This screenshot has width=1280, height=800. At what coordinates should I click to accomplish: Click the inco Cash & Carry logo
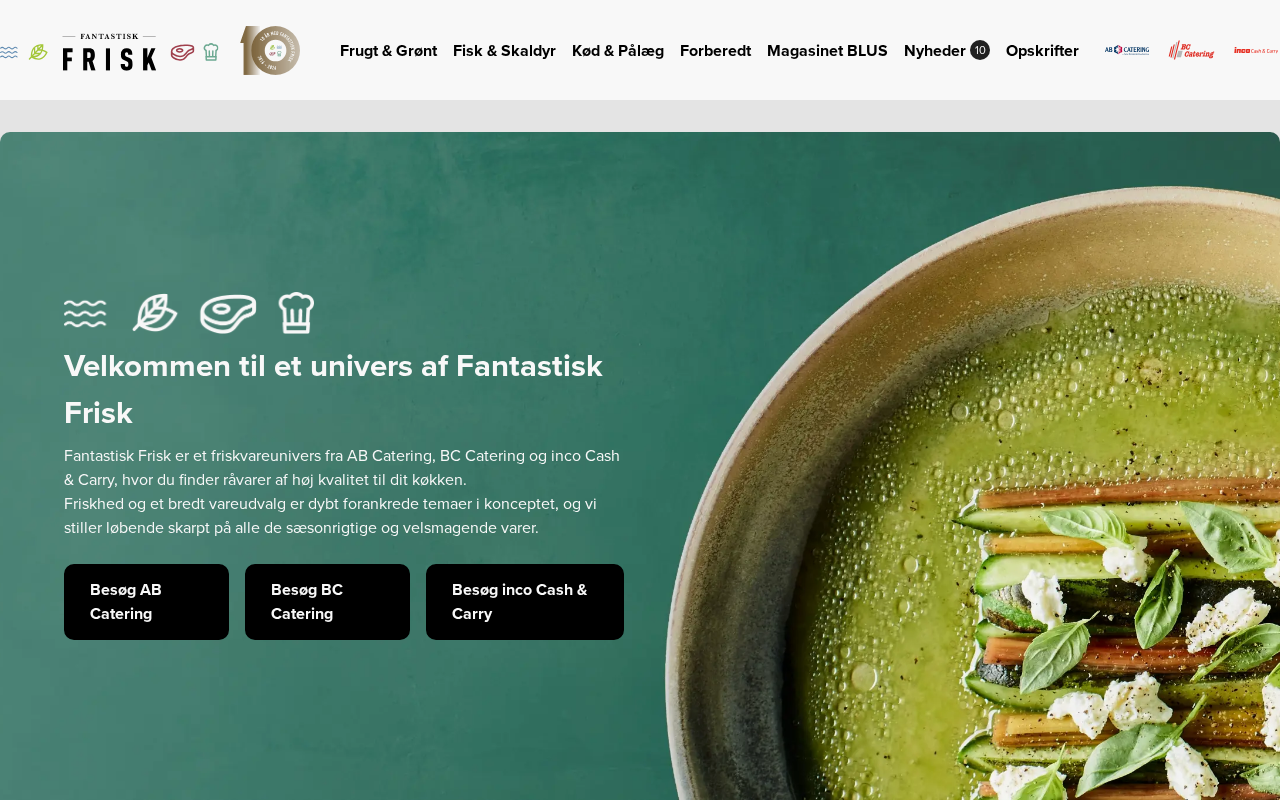[1256, 50]
